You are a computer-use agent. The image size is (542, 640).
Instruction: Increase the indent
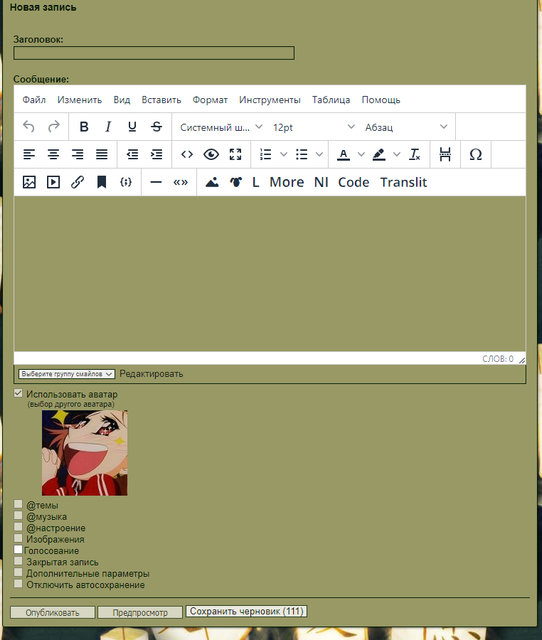coord(156,154)
